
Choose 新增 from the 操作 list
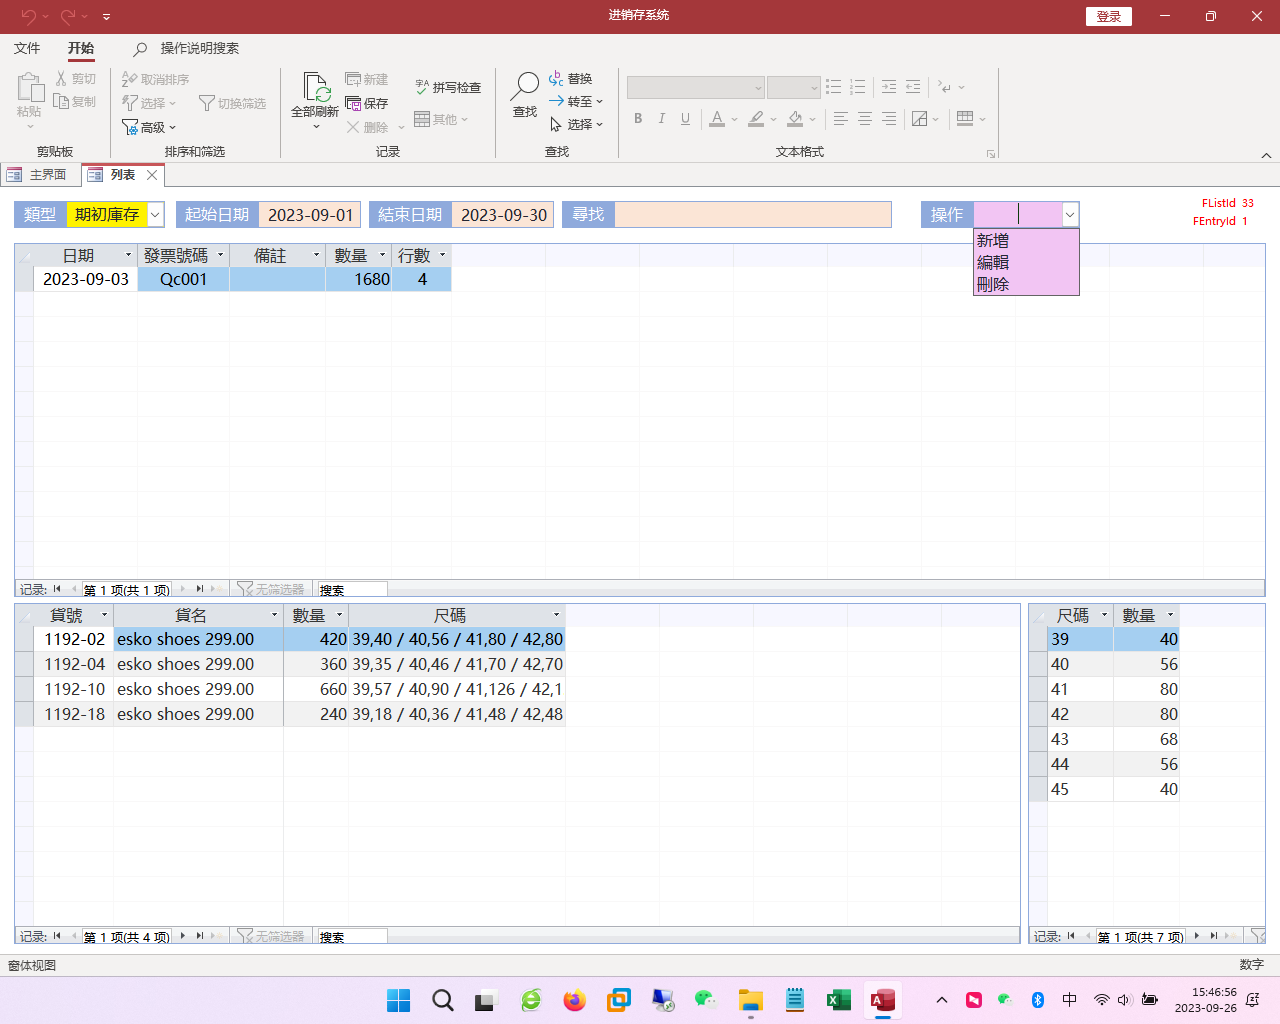coord(993,241)
